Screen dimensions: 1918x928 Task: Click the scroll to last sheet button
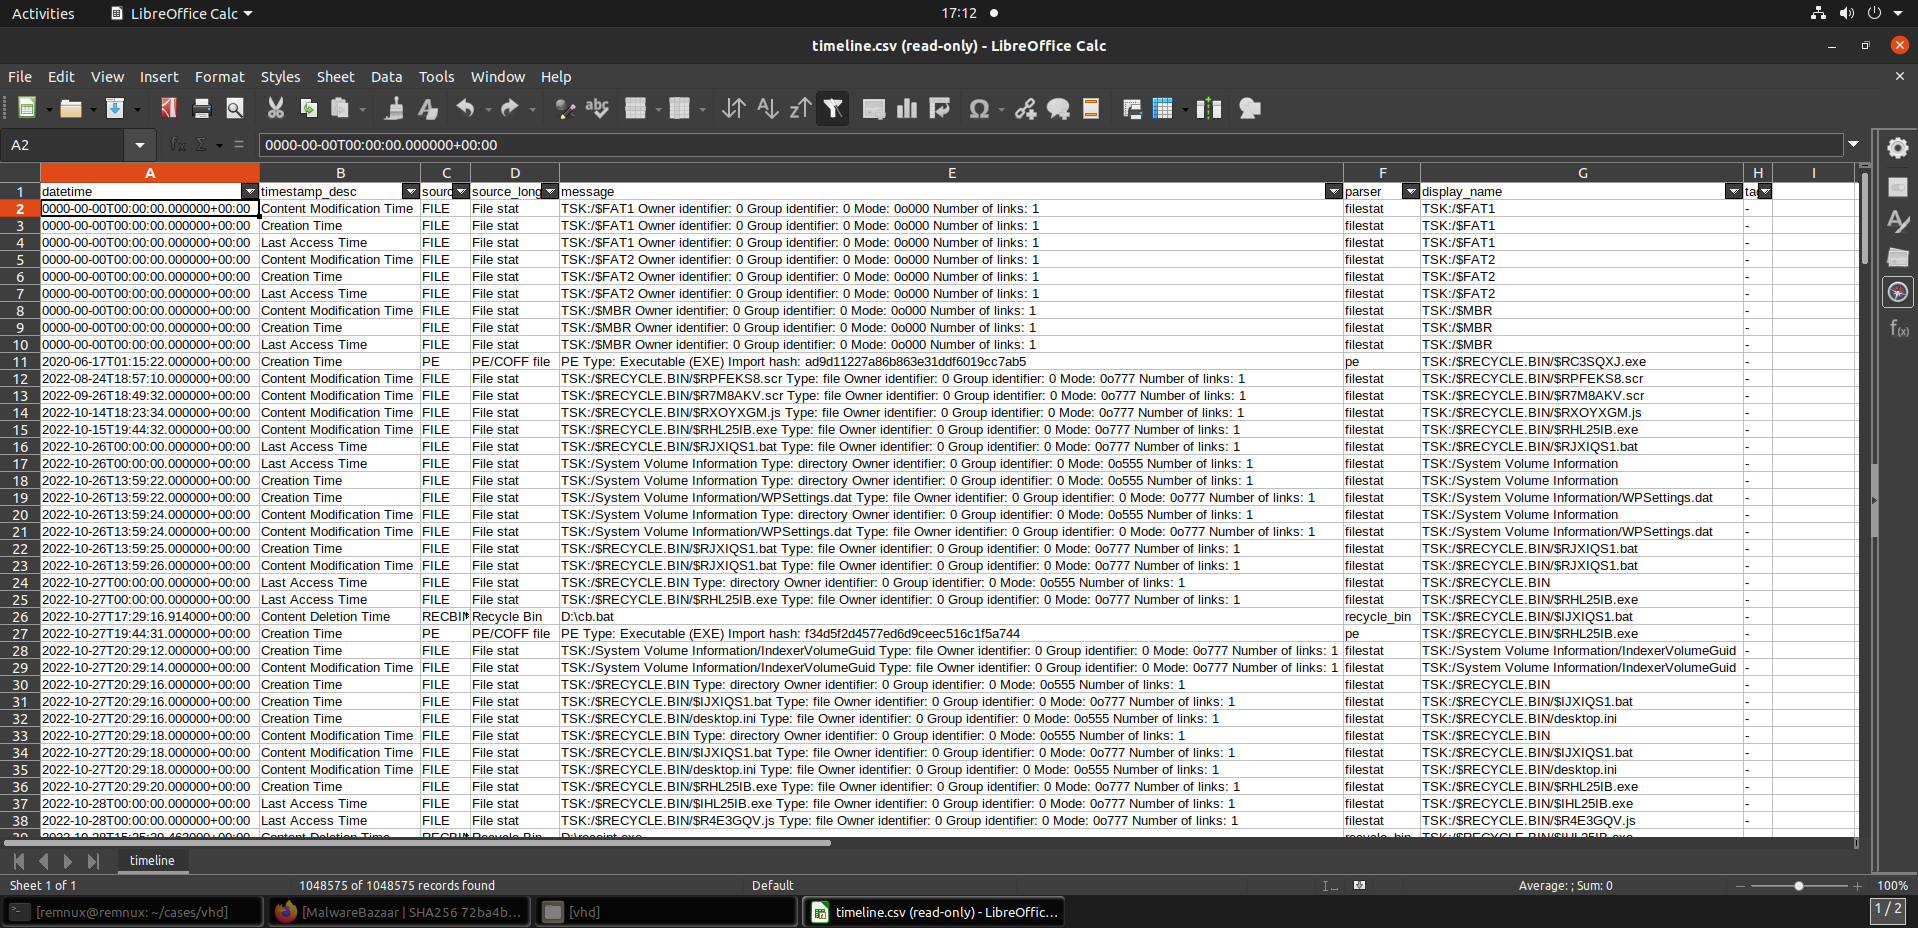(x=93, y=861)
